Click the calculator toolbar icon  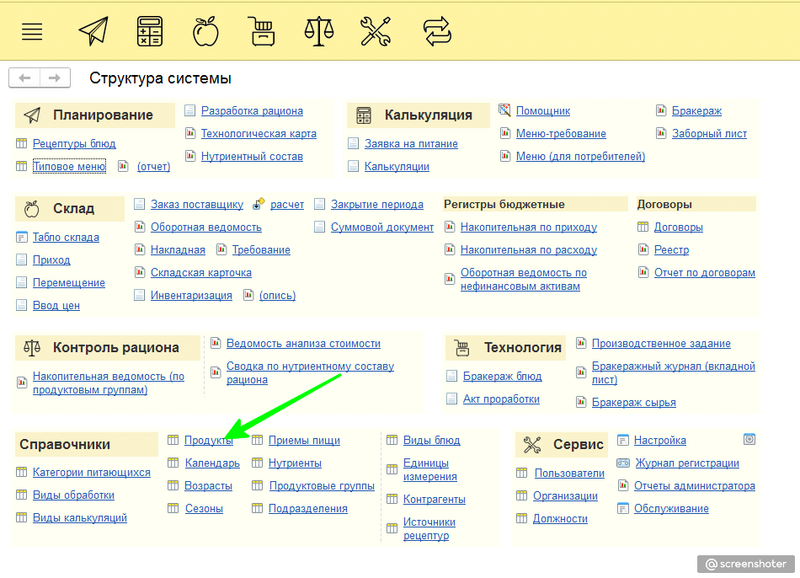point(150,31)
